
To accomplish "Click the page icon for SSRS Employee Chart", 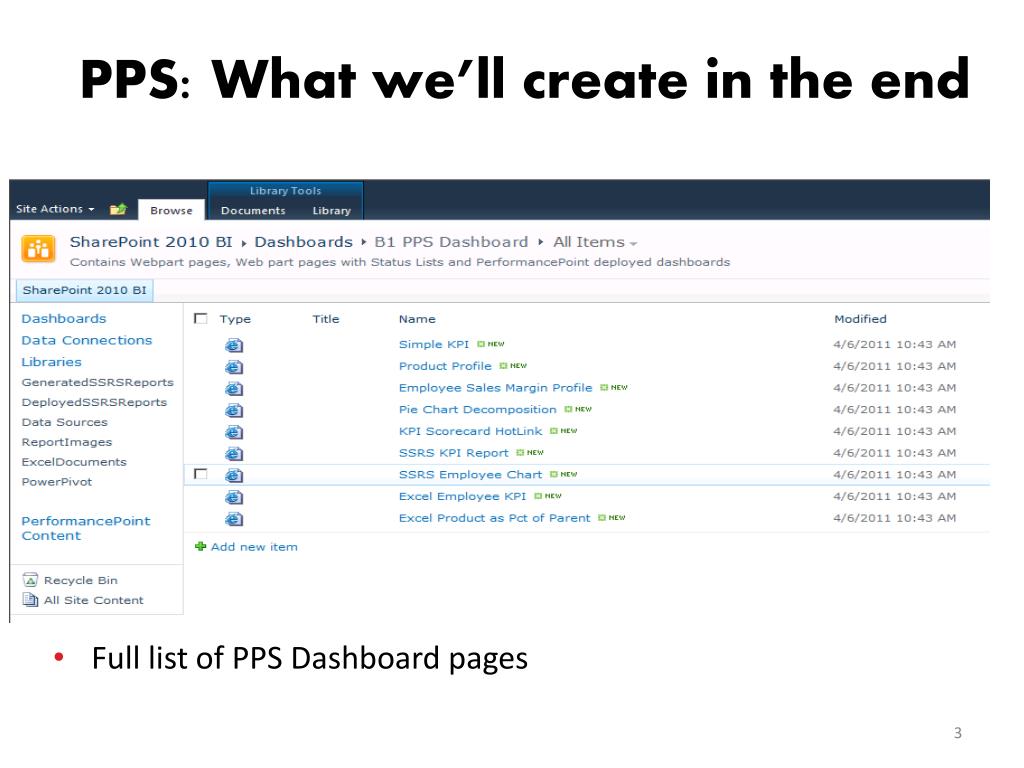I will click(234, 475).
